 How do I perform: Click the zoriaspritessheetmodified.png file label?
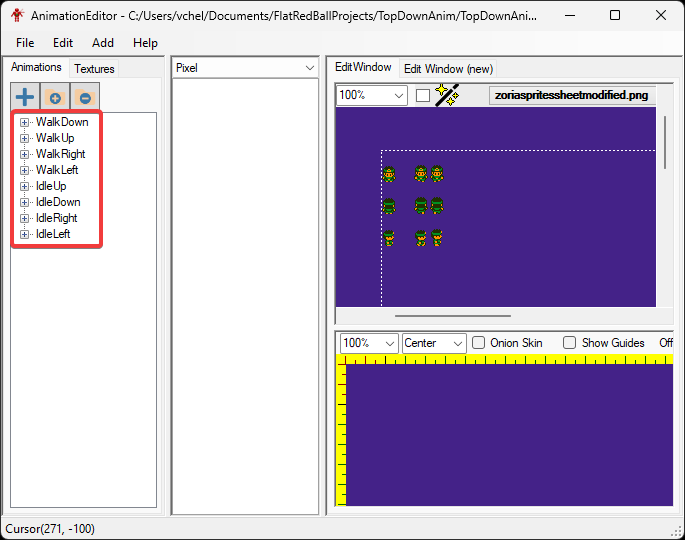click(x=572, y=96)
